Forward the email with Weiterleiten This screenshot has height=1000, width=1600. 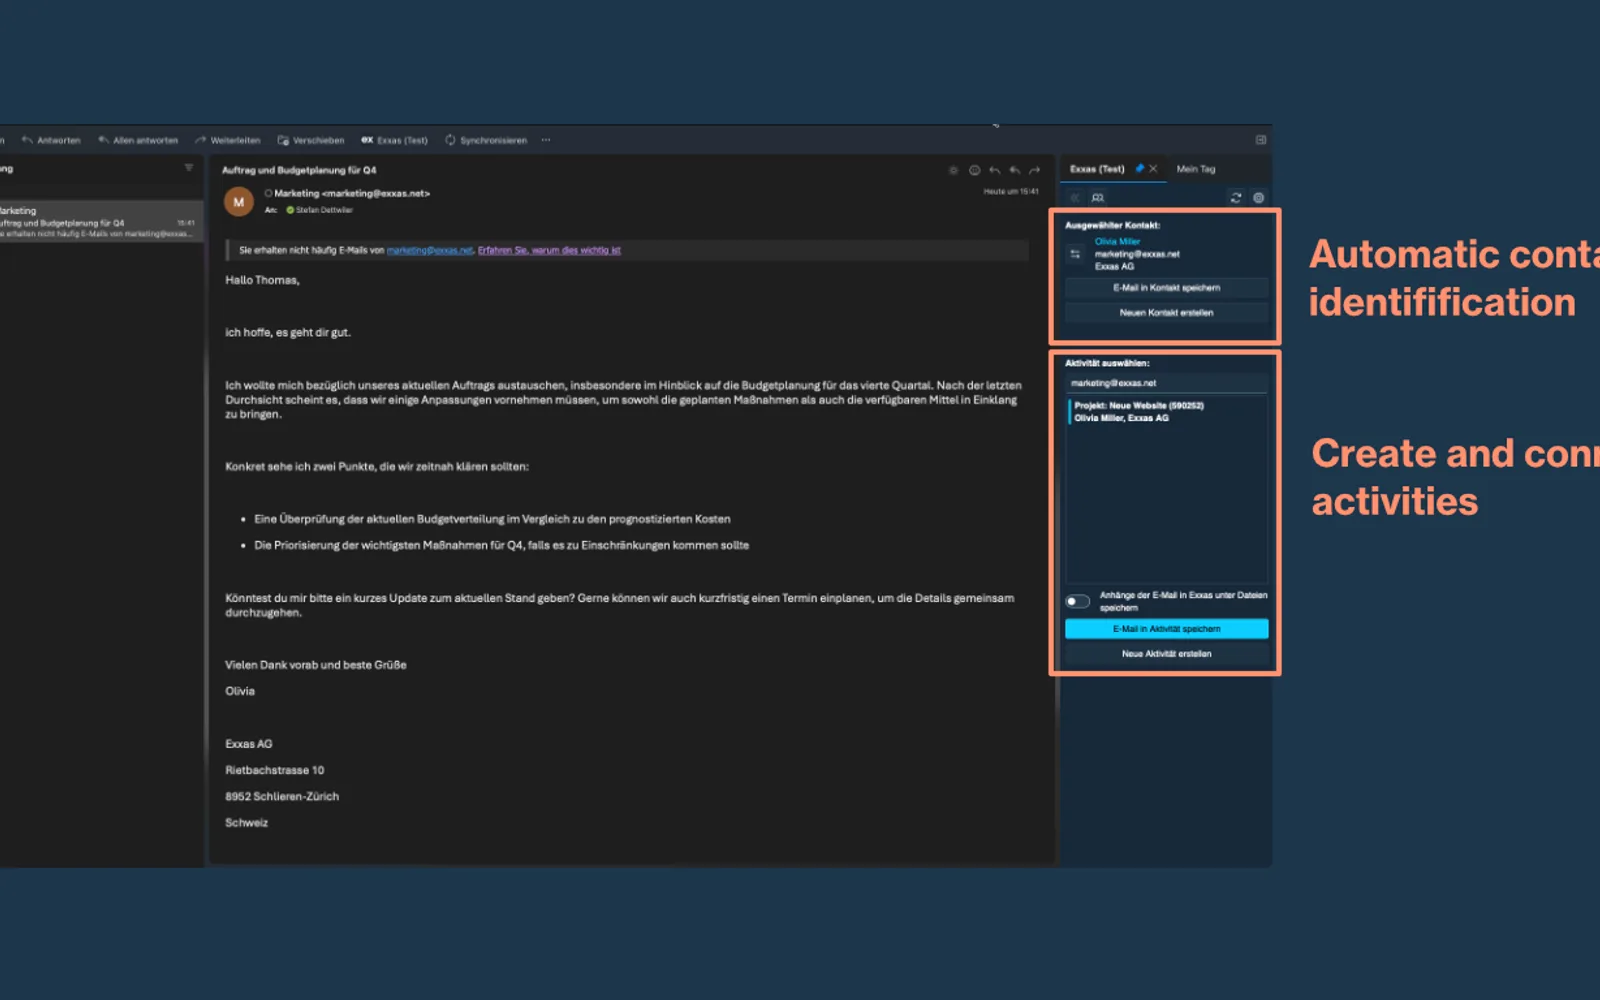[228, 140]
